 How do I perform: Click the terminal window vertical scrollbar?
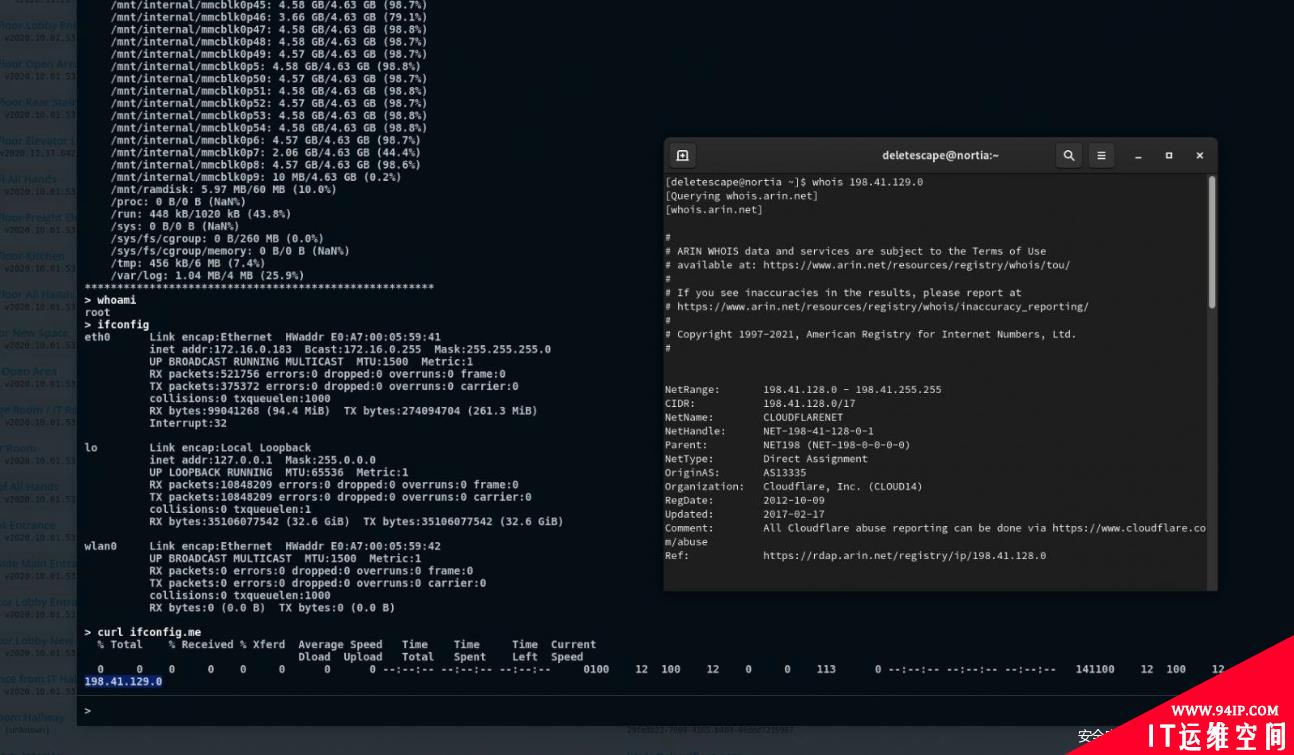click(1212, 242)
